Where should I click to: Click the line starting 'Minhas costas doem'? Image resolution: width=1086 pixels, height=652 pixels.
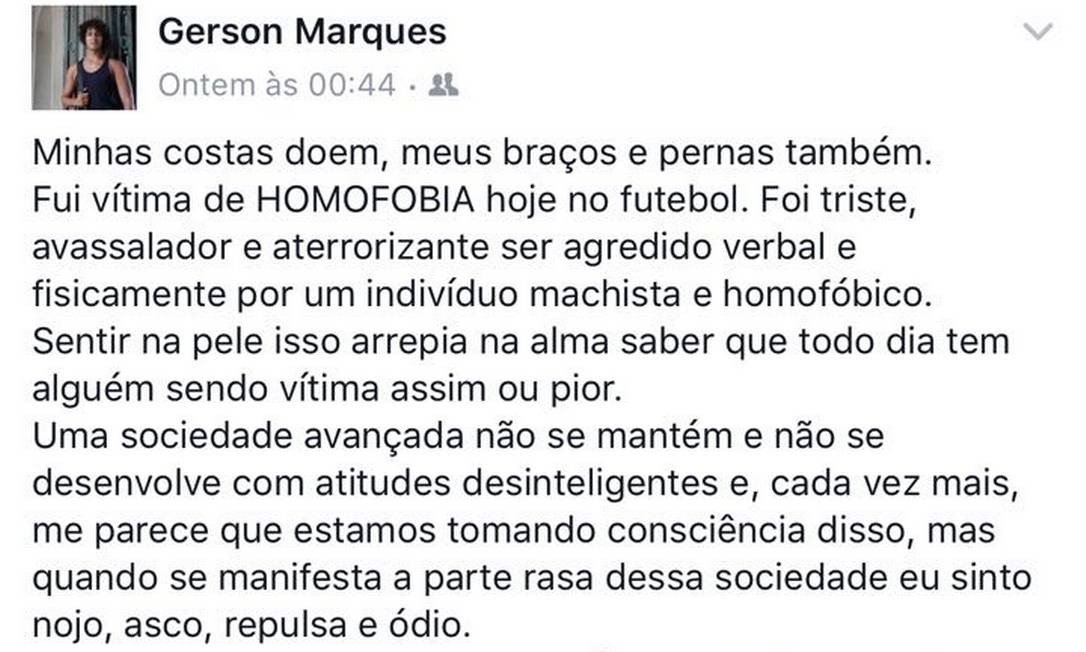click(482, 155)
